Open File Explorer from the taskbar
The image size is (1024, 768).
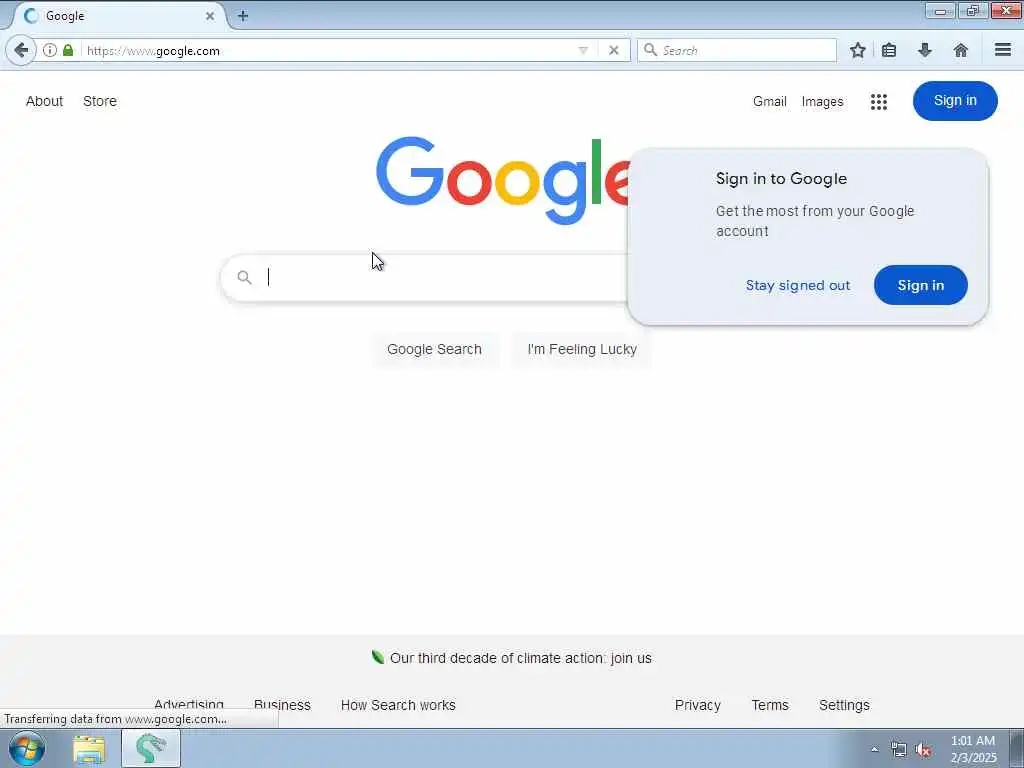[89, 749]
